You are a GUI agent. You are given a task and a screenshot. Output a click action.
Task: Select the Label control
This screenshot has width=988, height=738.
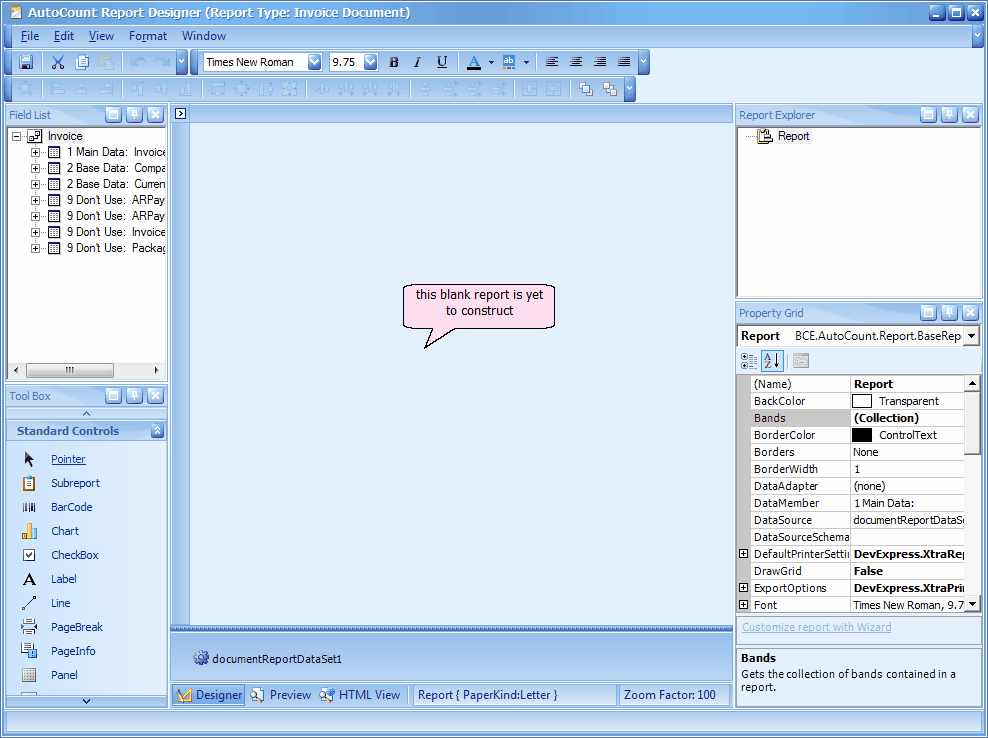[63, 579]
